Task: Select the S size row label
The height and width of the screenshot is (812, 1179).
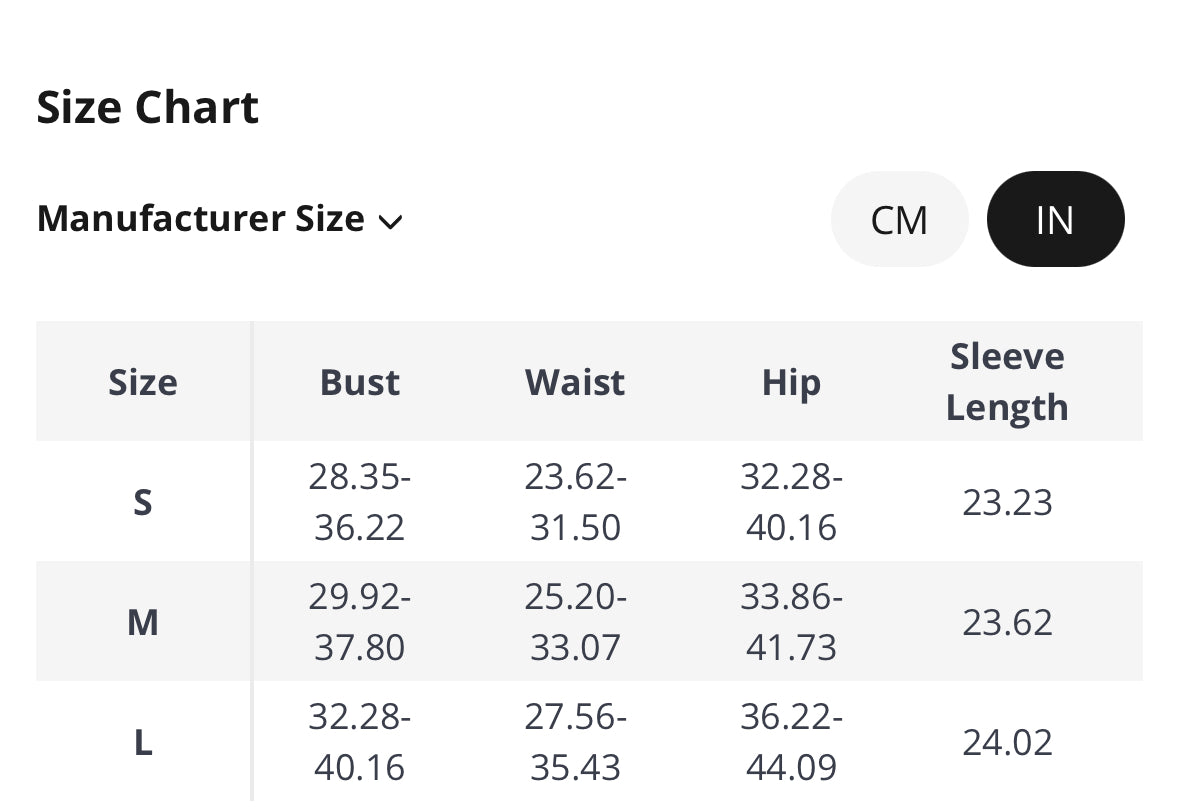Action: [x=143, y=502]
